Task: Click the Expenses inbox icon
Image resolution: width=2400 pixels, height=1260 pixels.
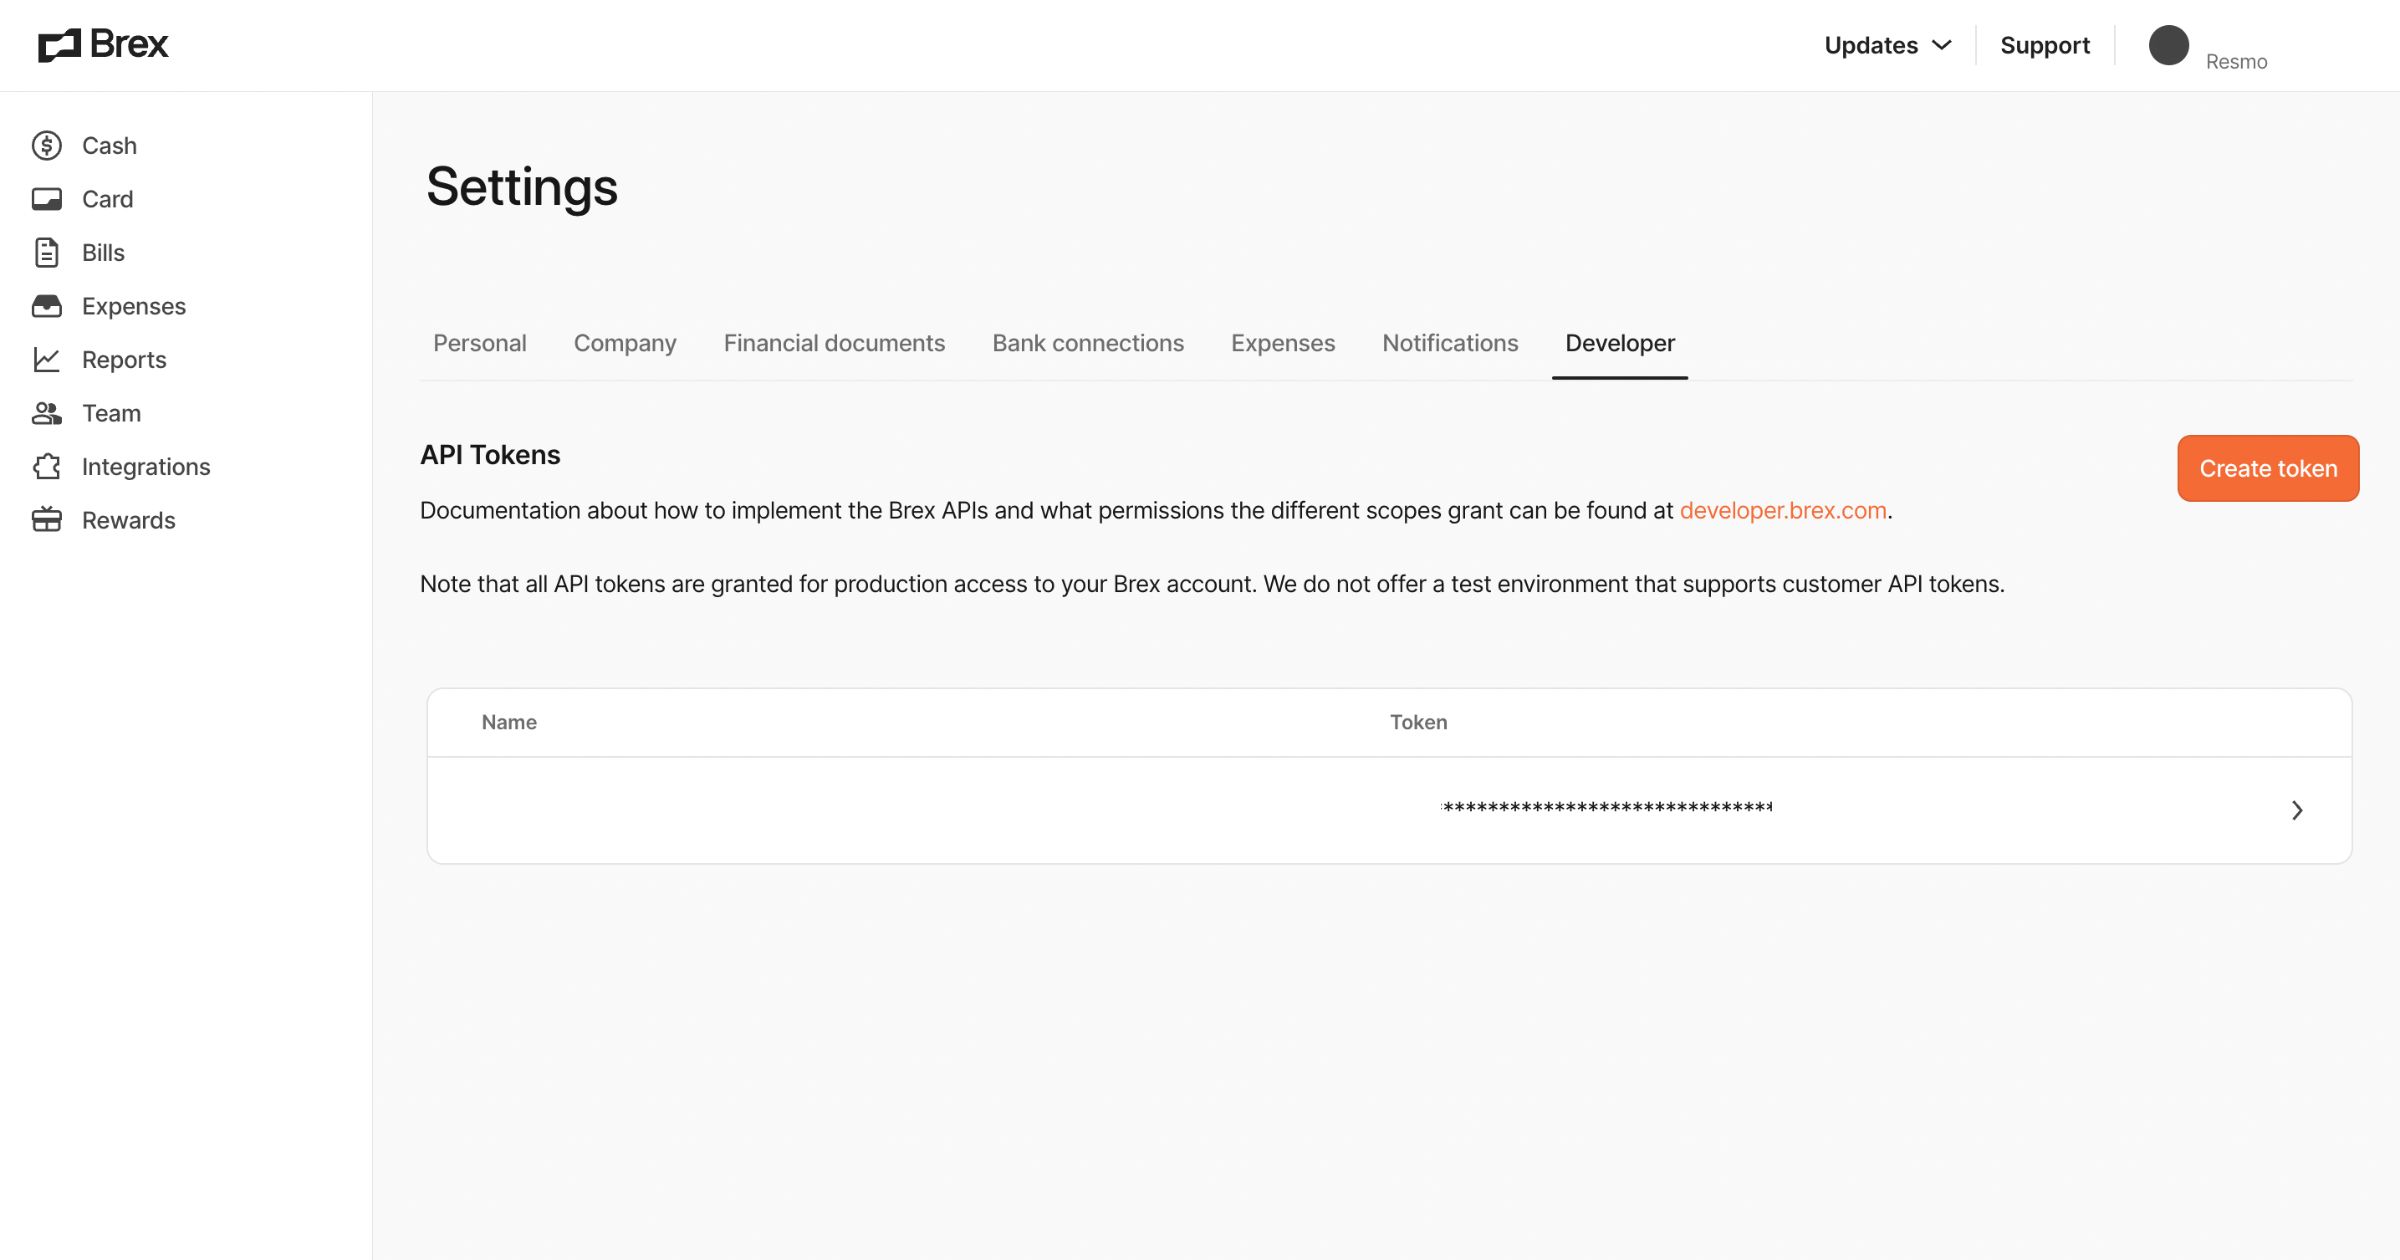Action: [x=47, y=306]
